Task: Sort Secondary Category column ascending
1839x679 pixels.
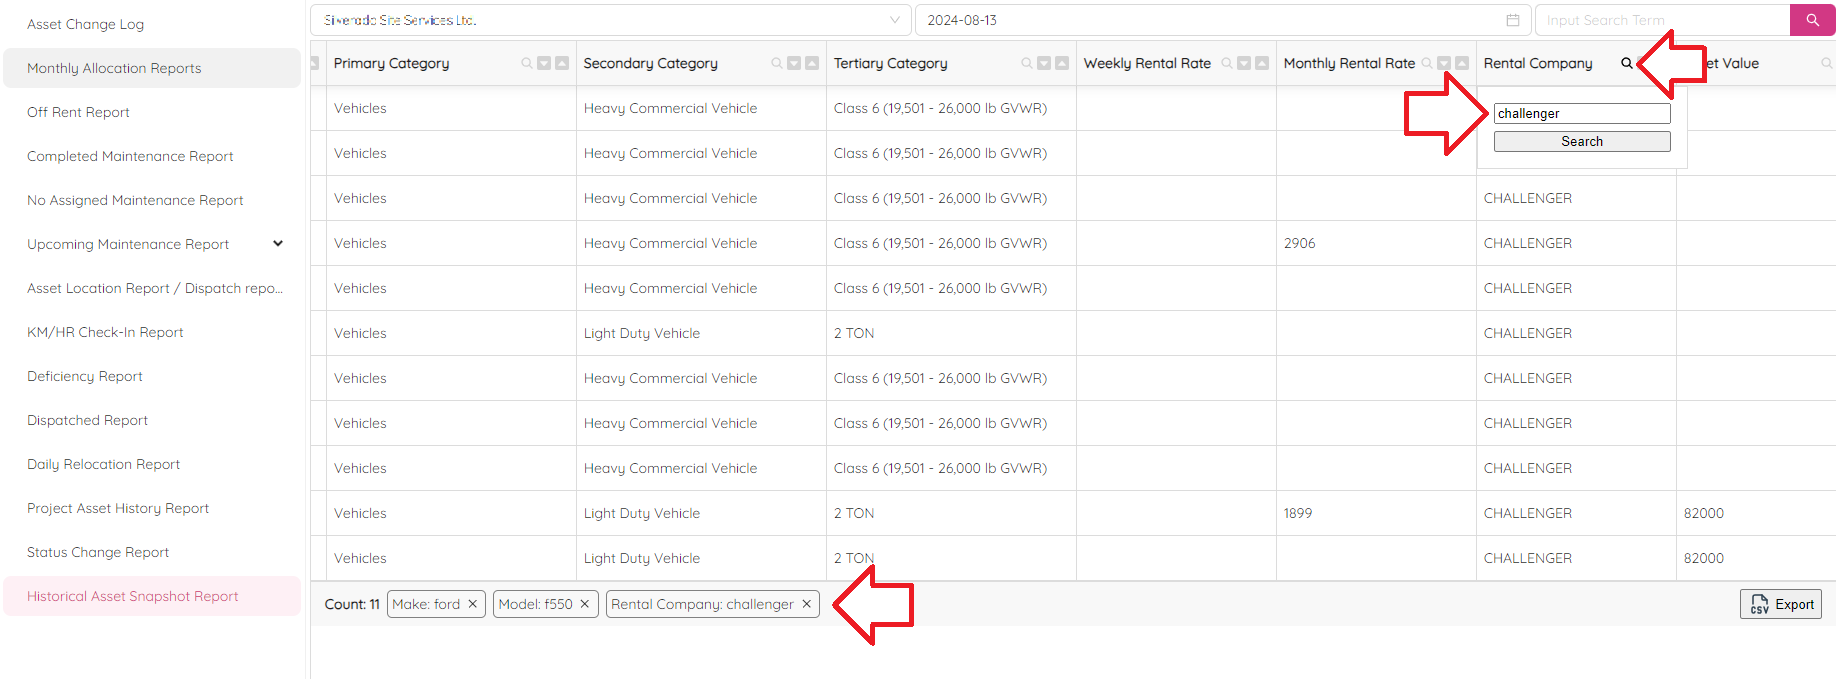Action: (x=812, y=63)
